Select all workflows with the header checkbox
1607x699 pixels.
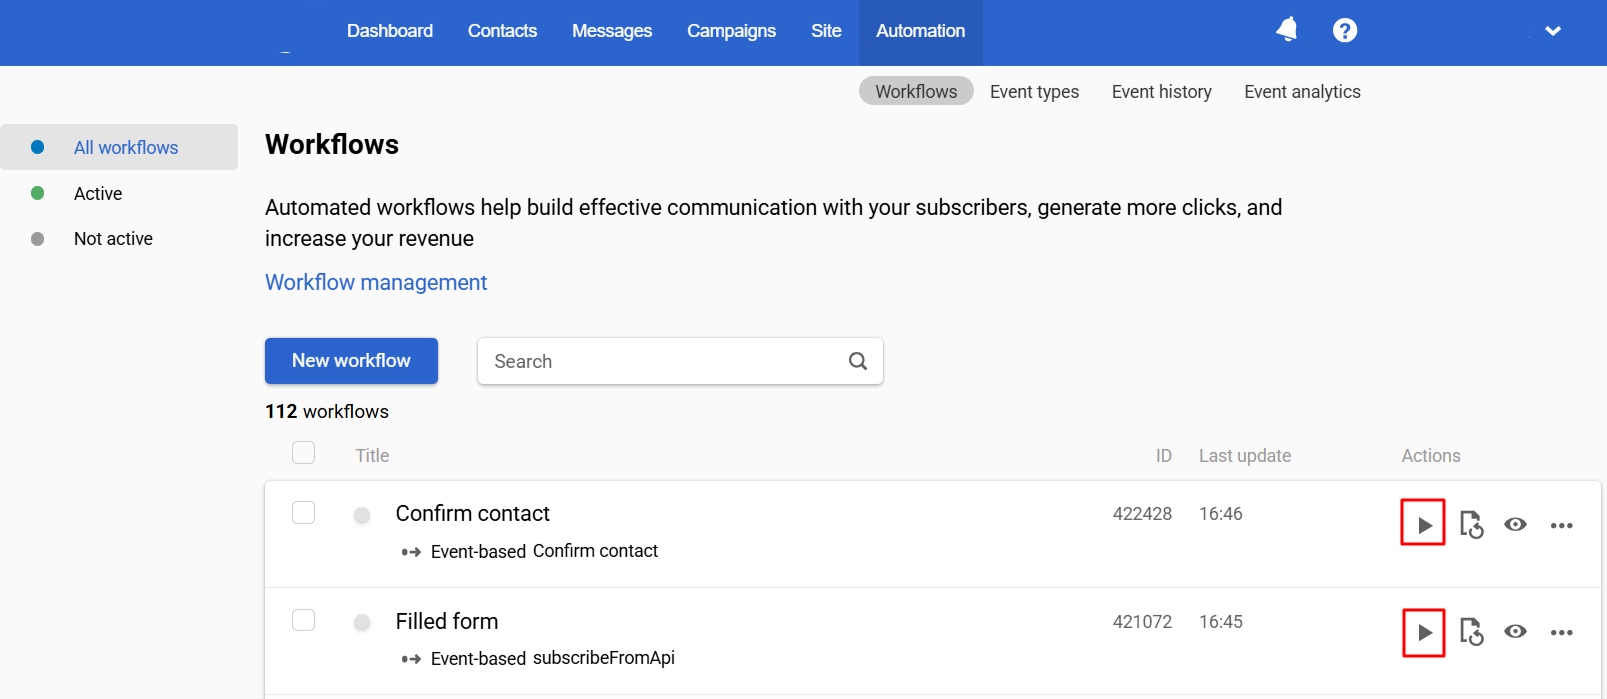pos(303,453)
